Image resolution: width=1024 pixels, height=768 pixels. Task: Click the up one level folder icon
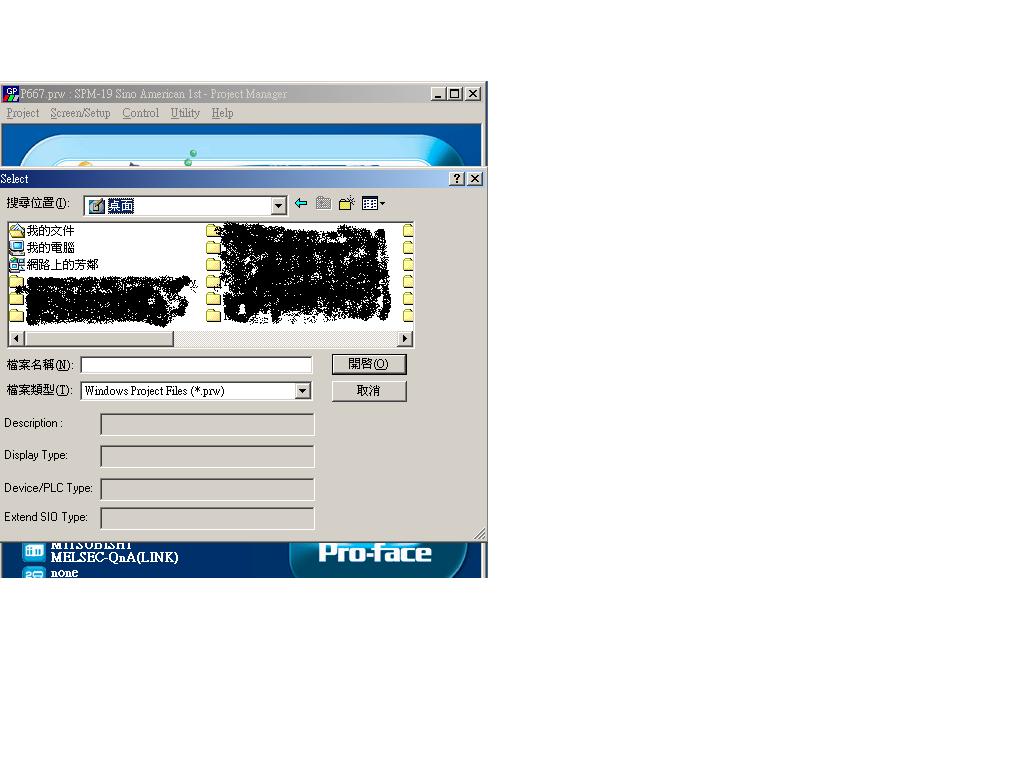click(323, 204)
